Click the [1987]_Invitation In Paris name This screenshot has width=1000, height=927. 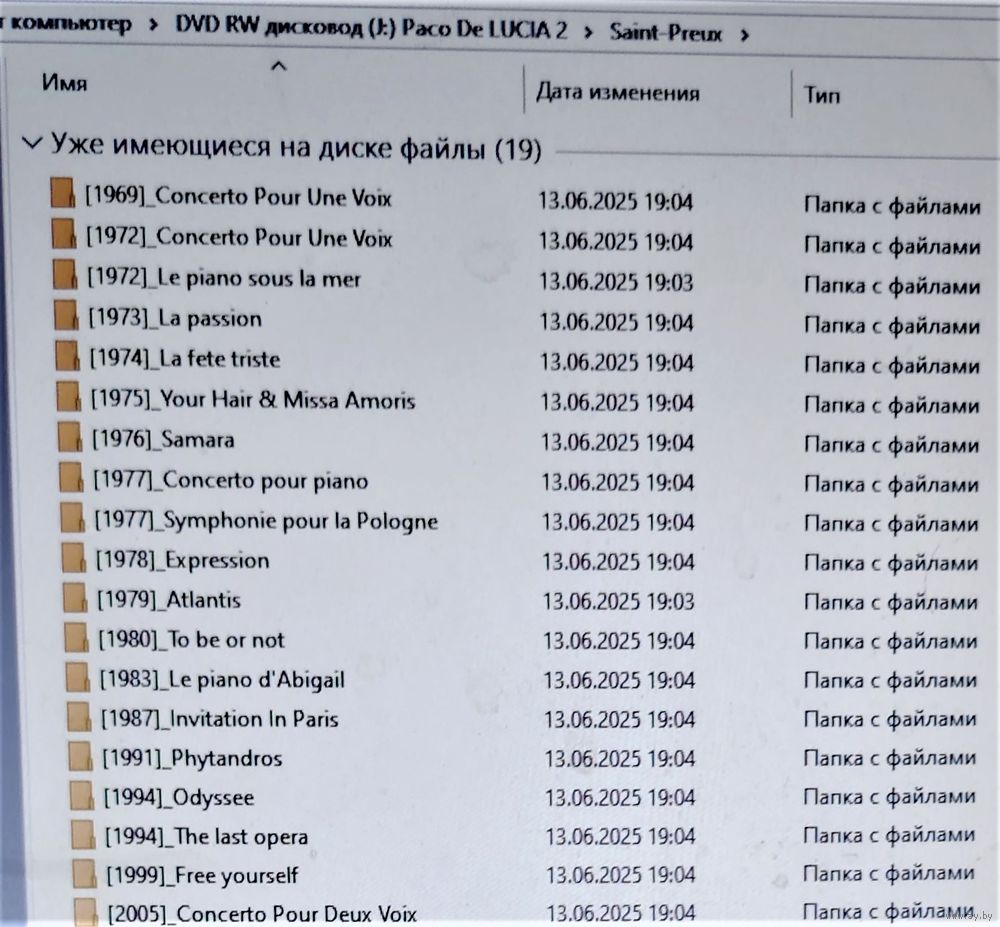click(220, 719)
